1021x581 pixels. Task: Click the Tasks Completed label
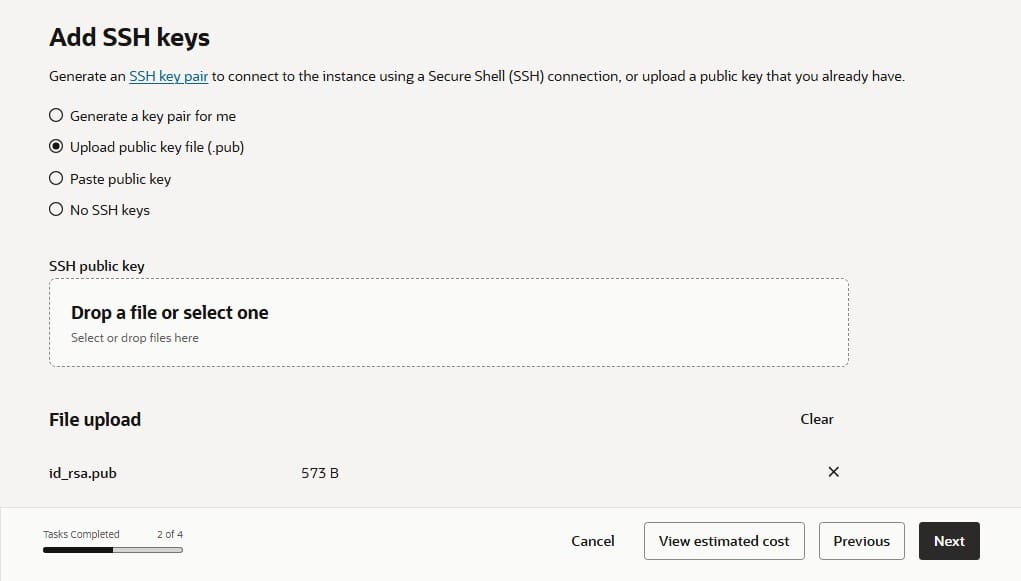point(81,534)
